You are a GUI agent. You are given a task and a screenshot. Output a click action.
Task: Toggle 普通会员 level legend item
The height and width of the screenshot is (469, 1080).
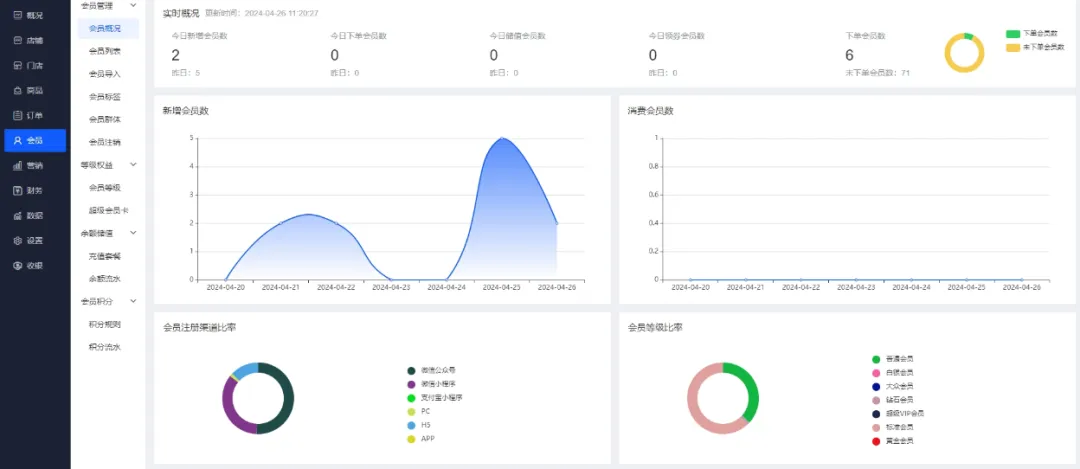click(893, 359)
